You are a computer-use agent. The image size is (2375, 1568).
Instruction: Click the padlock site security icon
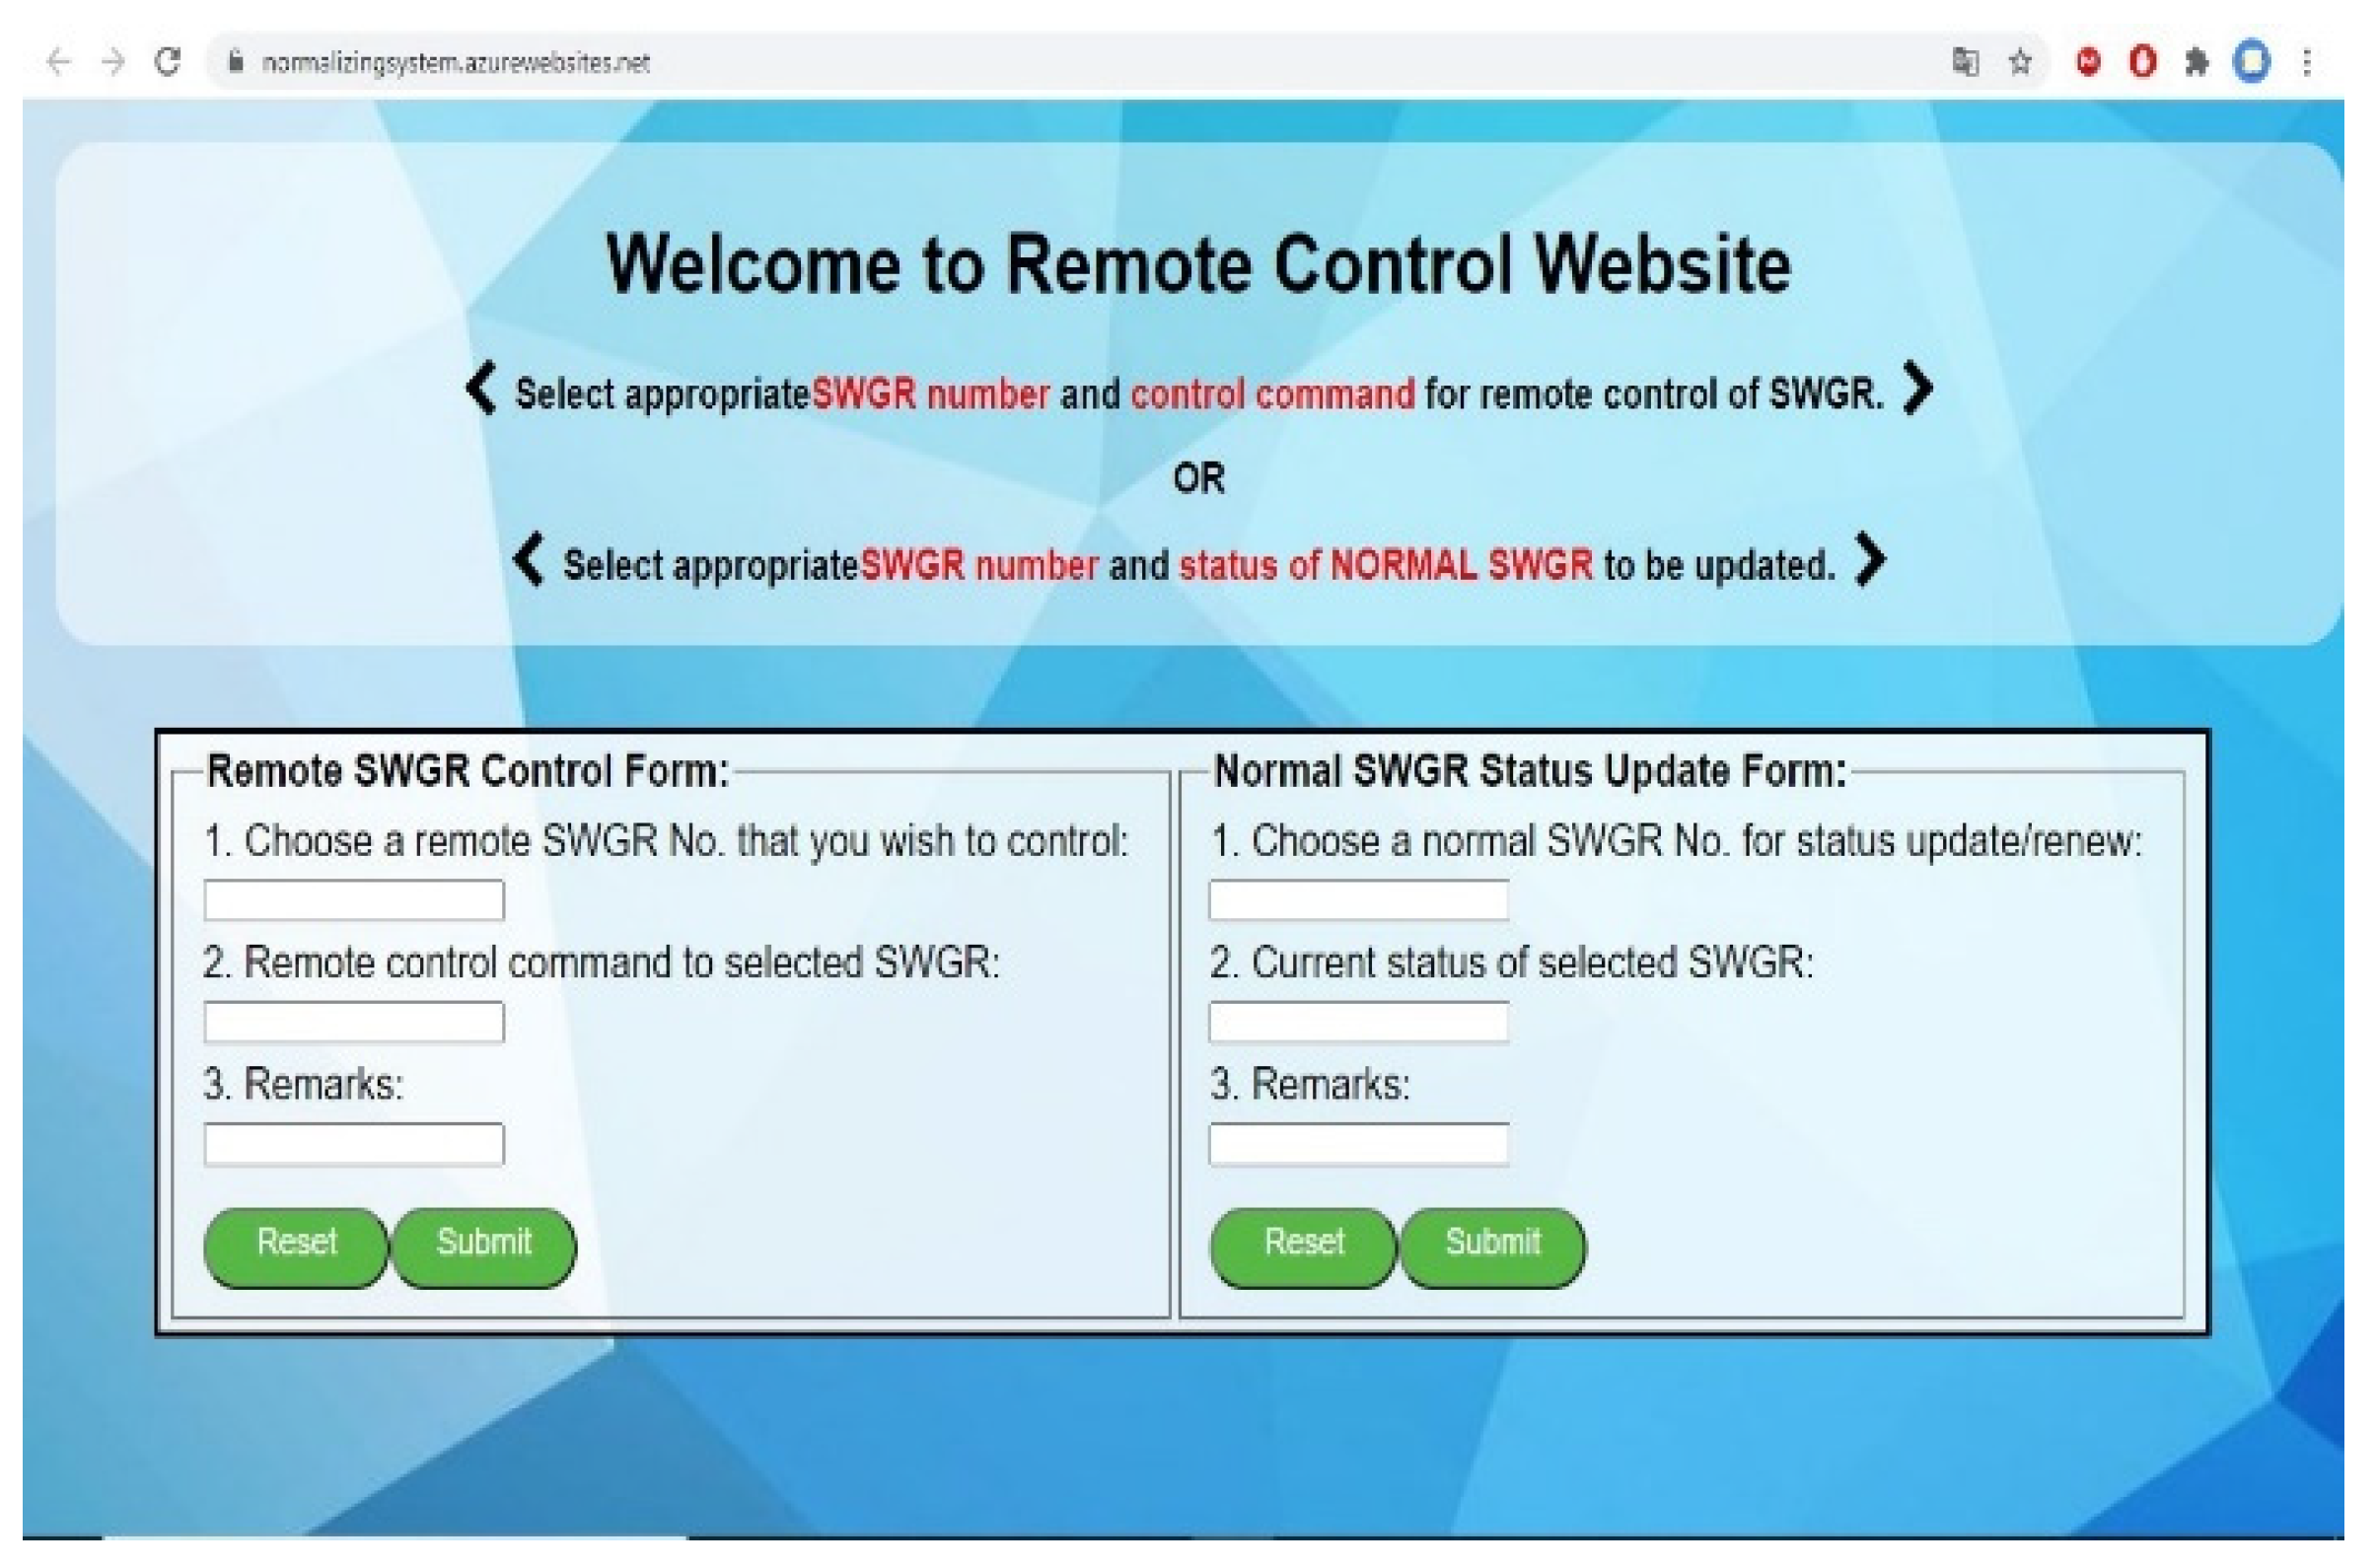[x=236, y=62]
